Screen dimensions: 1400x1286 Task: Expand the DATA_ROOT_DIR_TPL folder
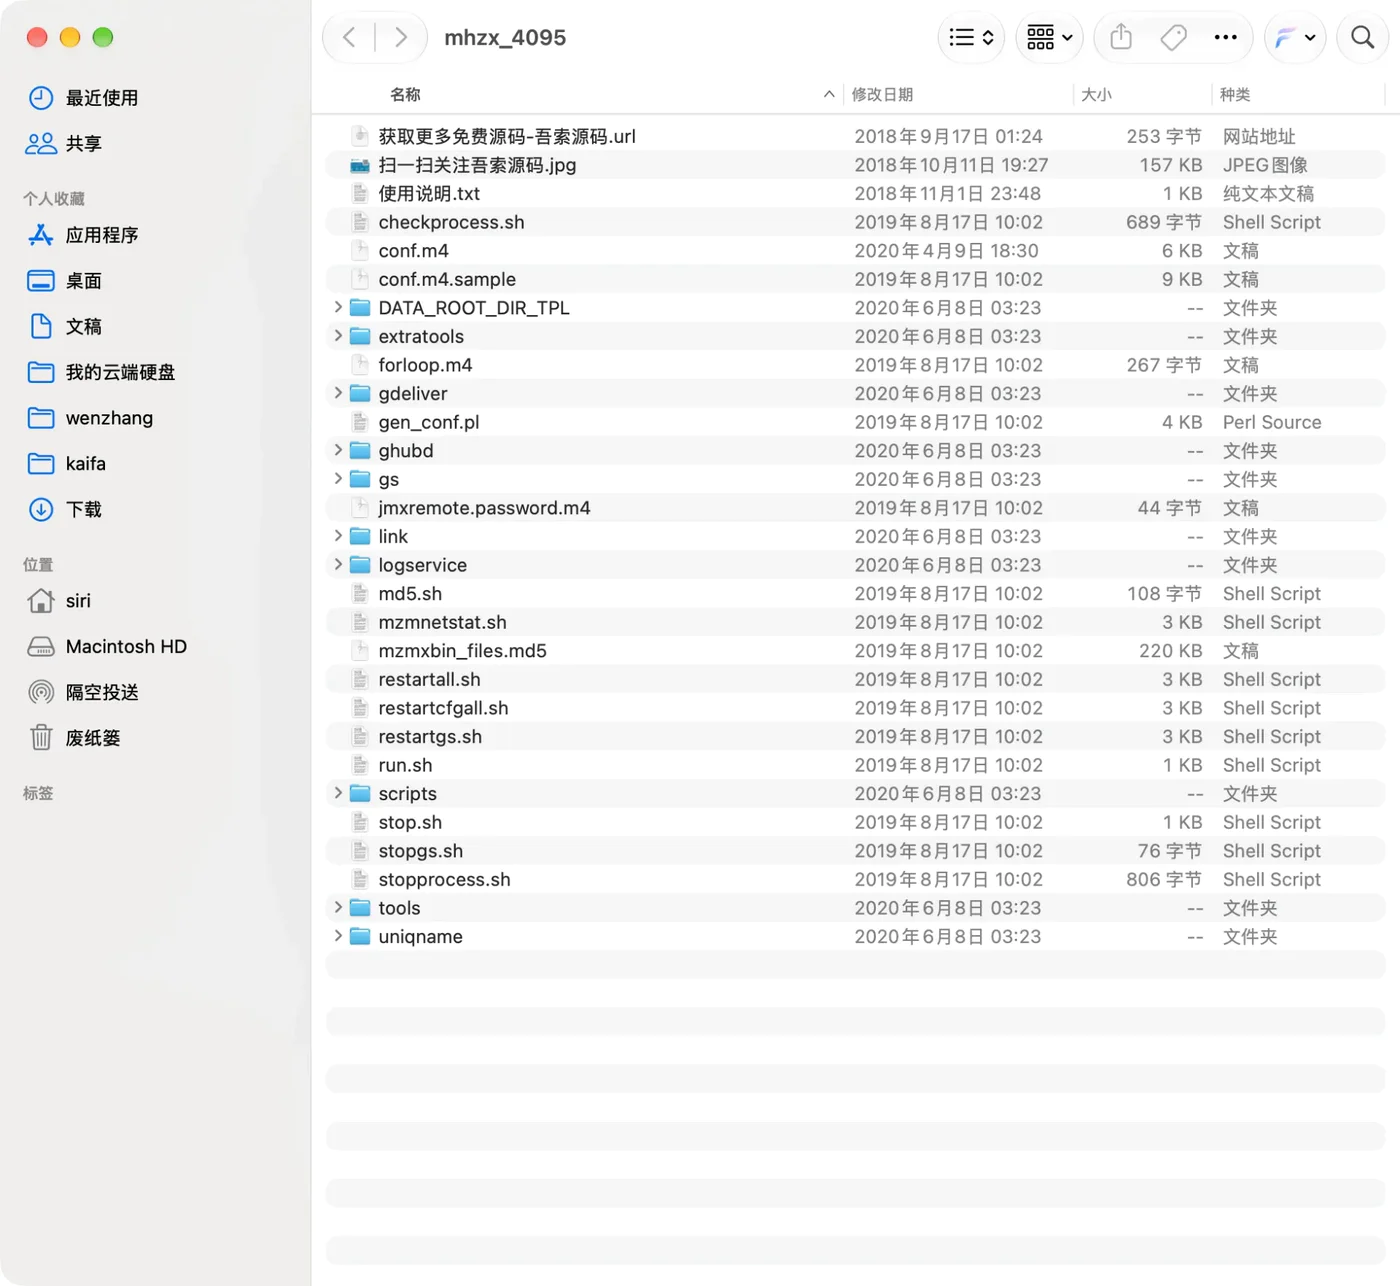pyautogui.click(x=338, y=307)
